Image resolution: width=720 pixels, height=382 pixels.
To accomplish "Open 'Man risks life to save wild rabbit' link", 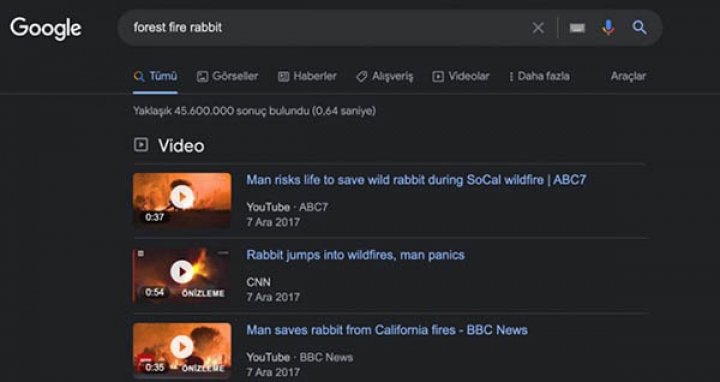I will point(416,180).
